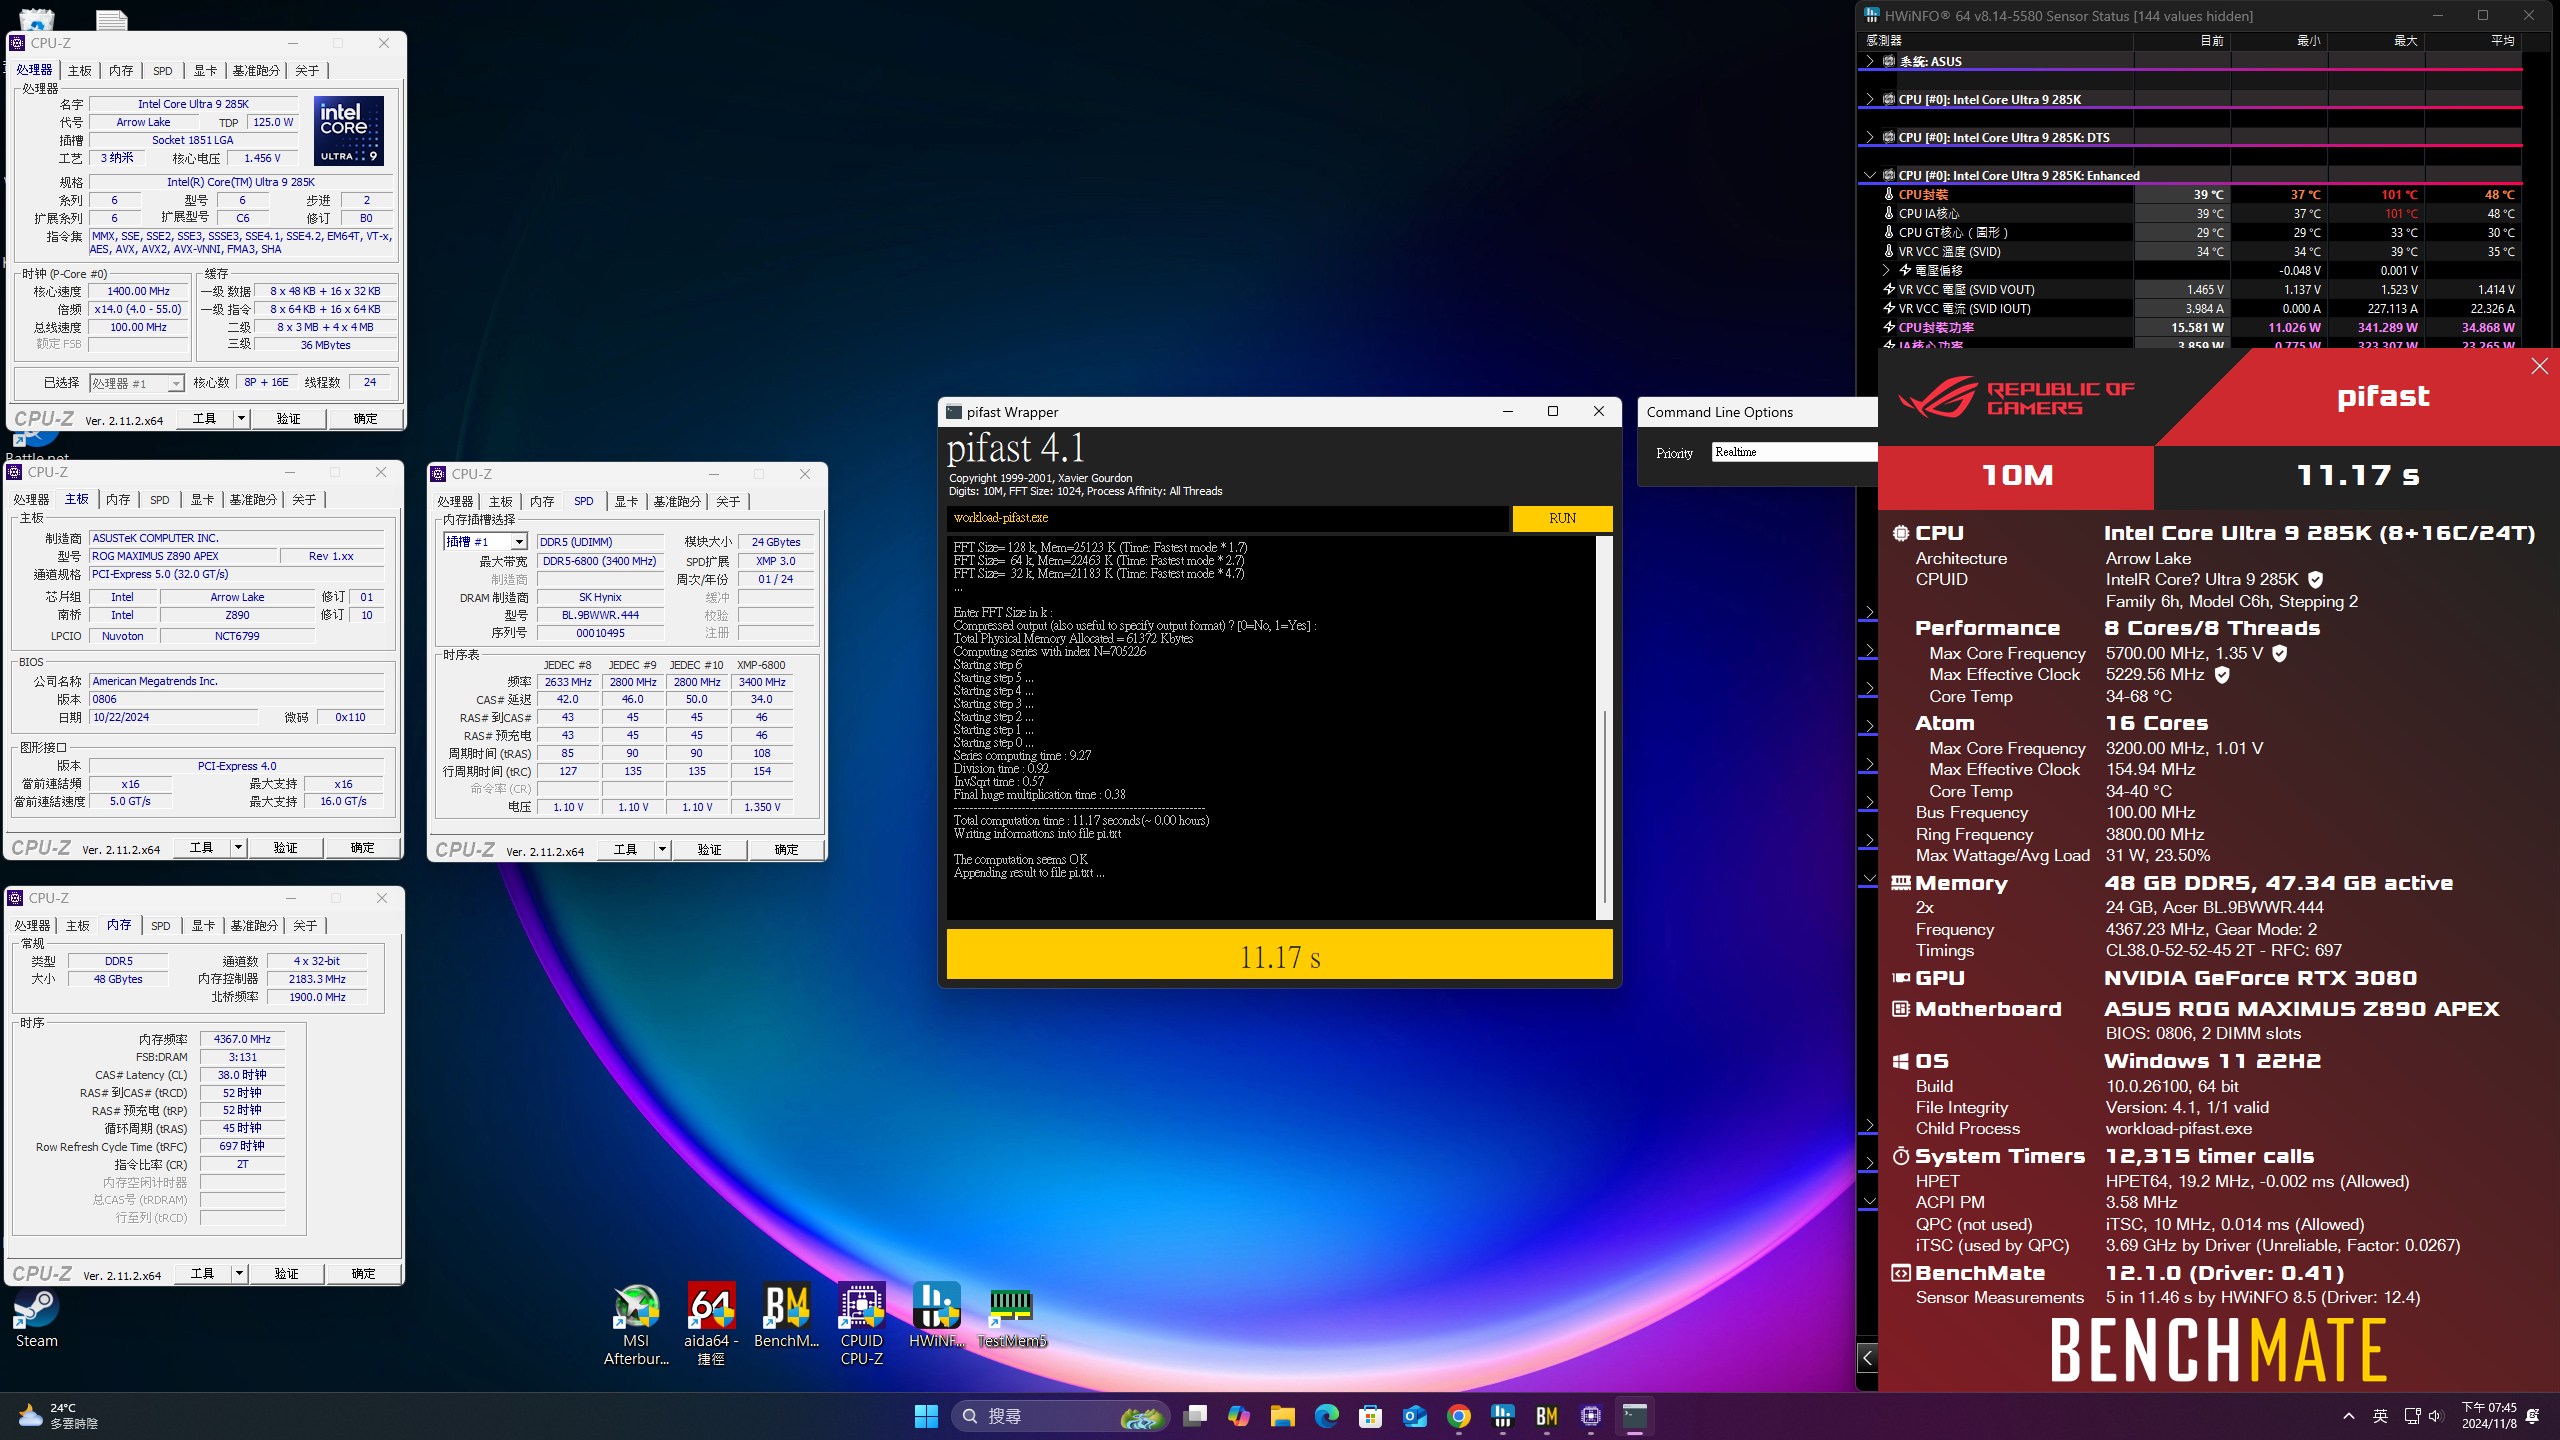
Task: Open the weather widget on the taskbar
Action: 60,1416
